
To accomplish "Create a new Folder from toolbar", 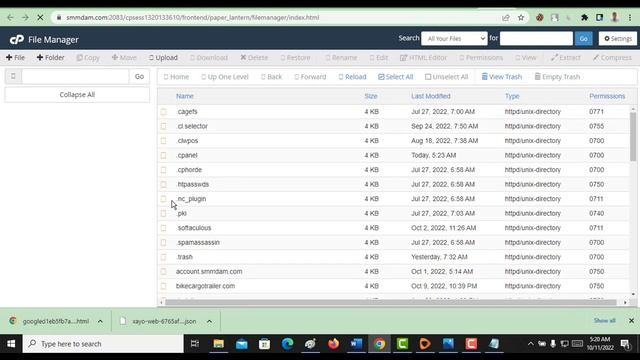I will click(x=50, y=58).
